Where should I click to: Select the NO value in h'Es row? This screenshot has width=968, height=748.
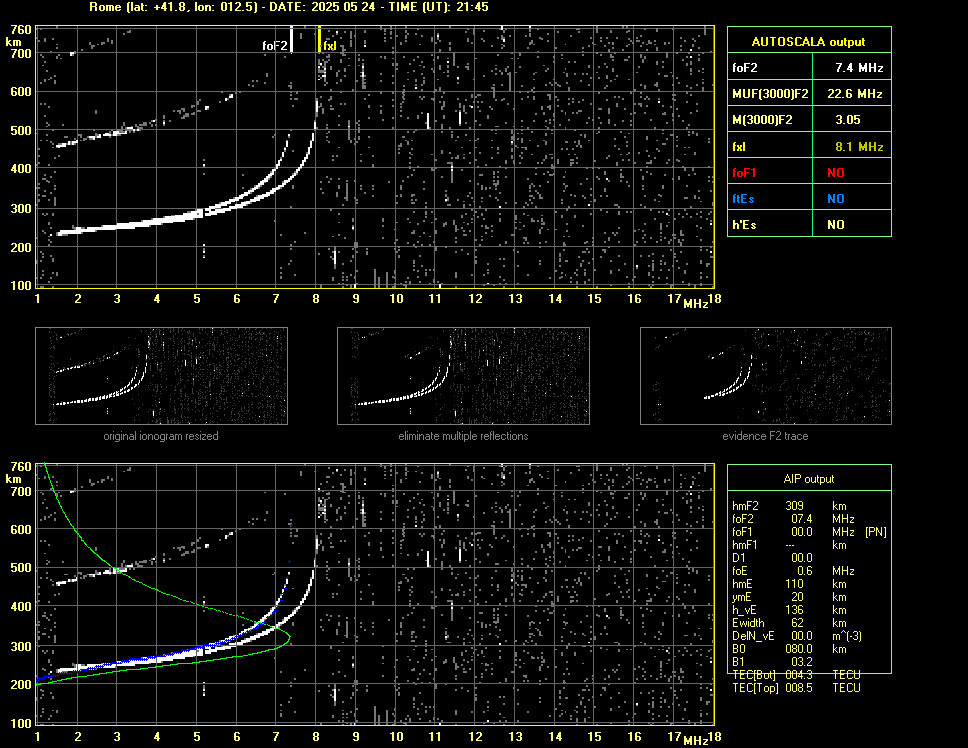click(836, 225)
